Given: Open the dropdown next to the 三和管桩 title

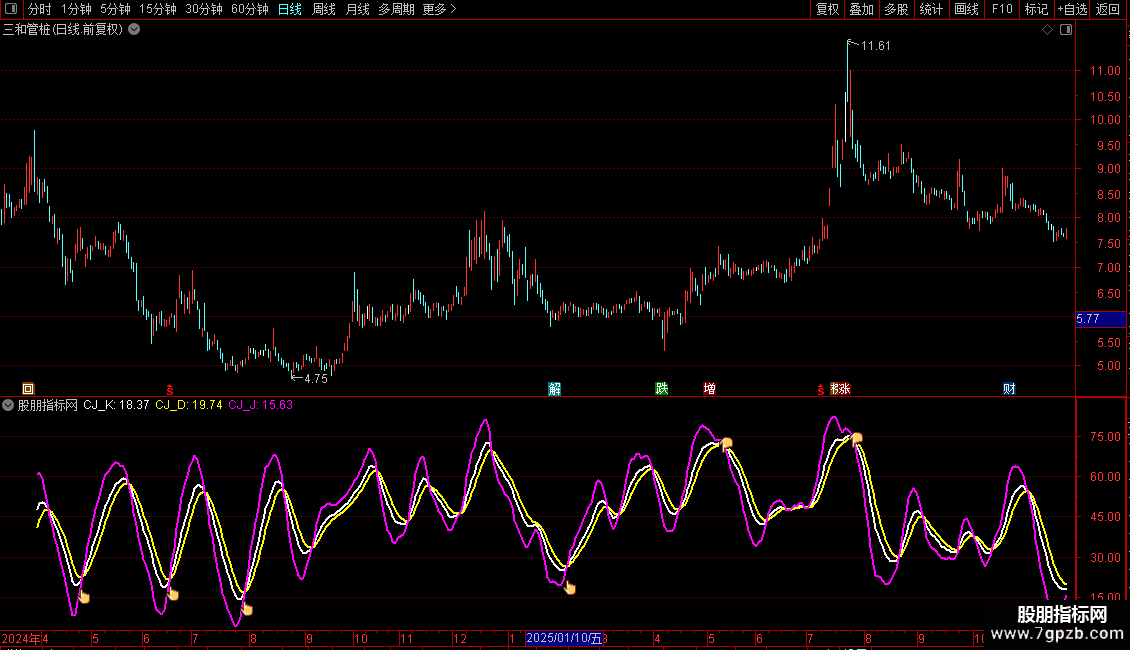Looking at the screenshot, I should tap(134, 30).
